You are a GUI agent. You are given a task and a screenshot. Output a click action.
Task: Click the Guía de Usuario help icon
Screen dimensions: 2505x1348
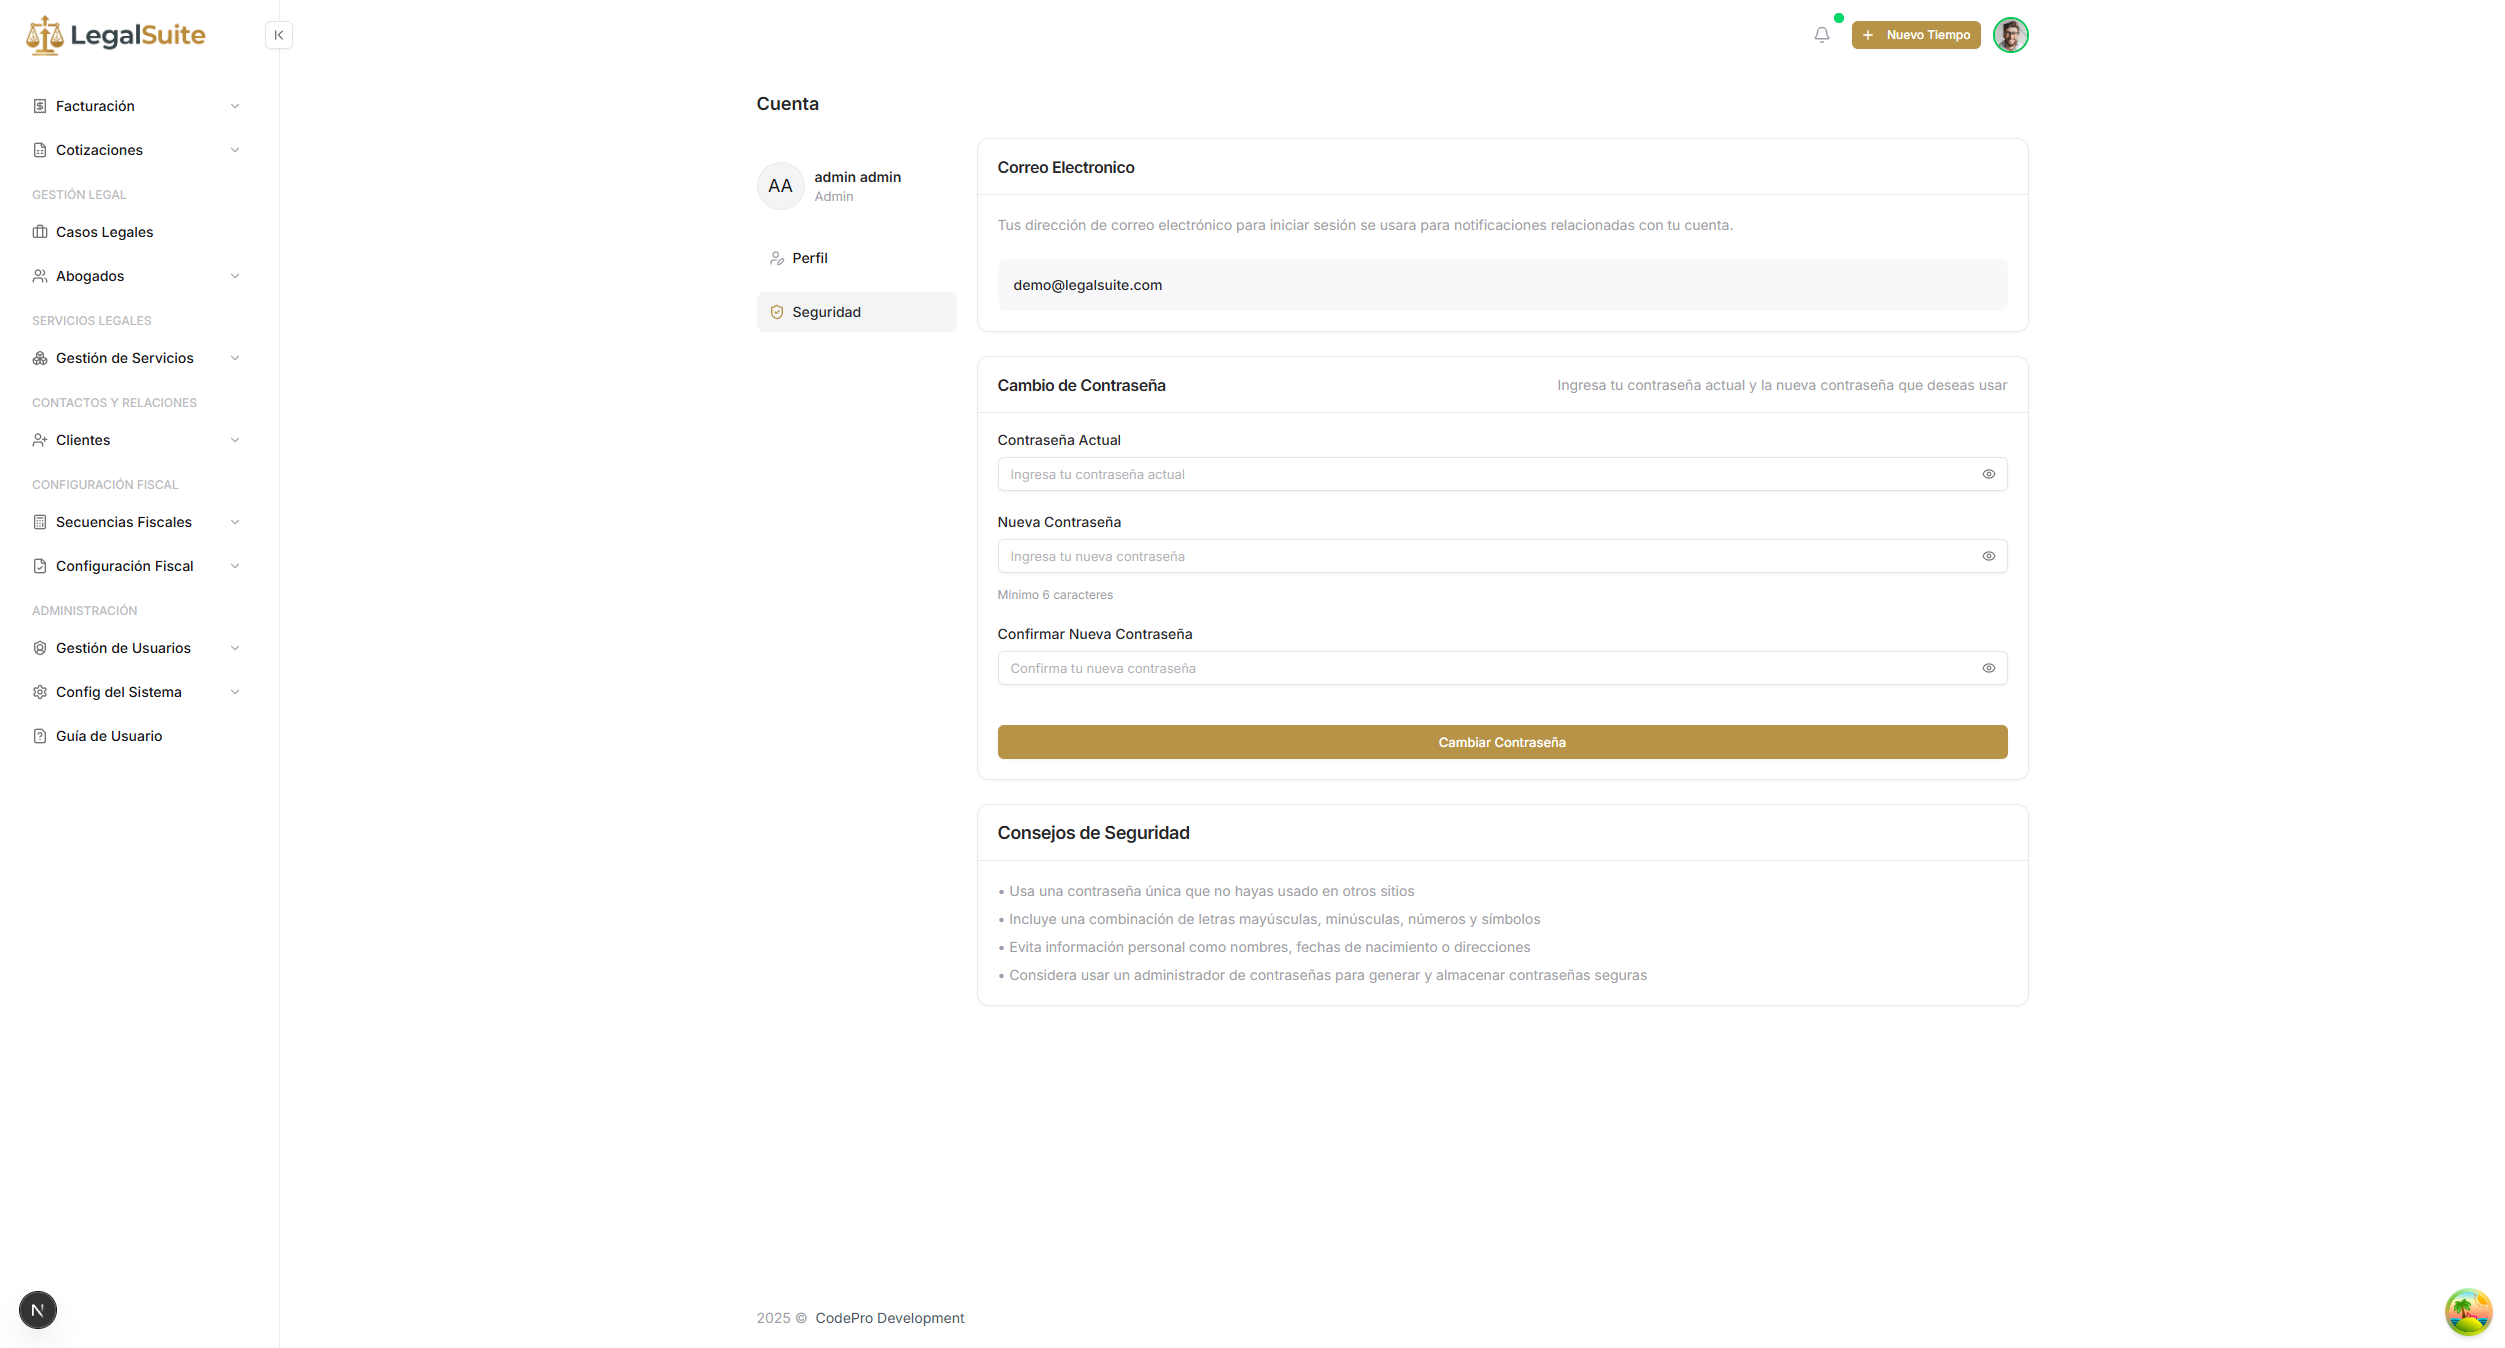40,736
